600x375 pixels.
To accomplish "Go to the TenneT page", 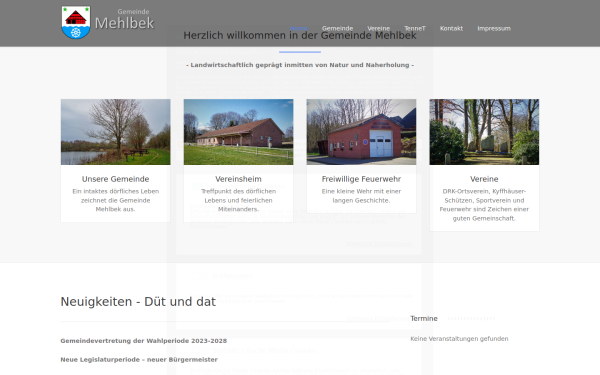I will [x=415, y=28].
